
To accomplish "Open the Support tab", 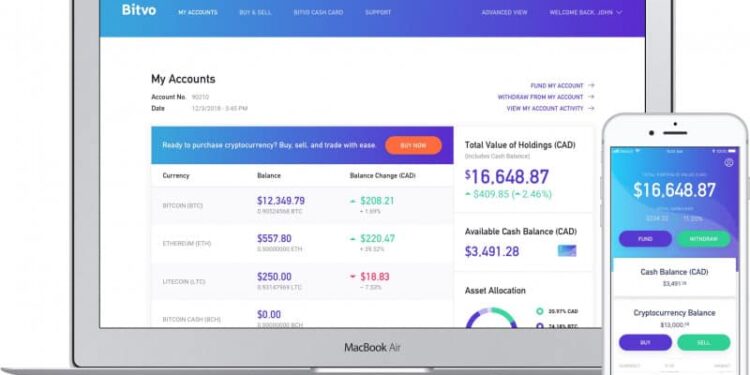I will click(378, 12).
